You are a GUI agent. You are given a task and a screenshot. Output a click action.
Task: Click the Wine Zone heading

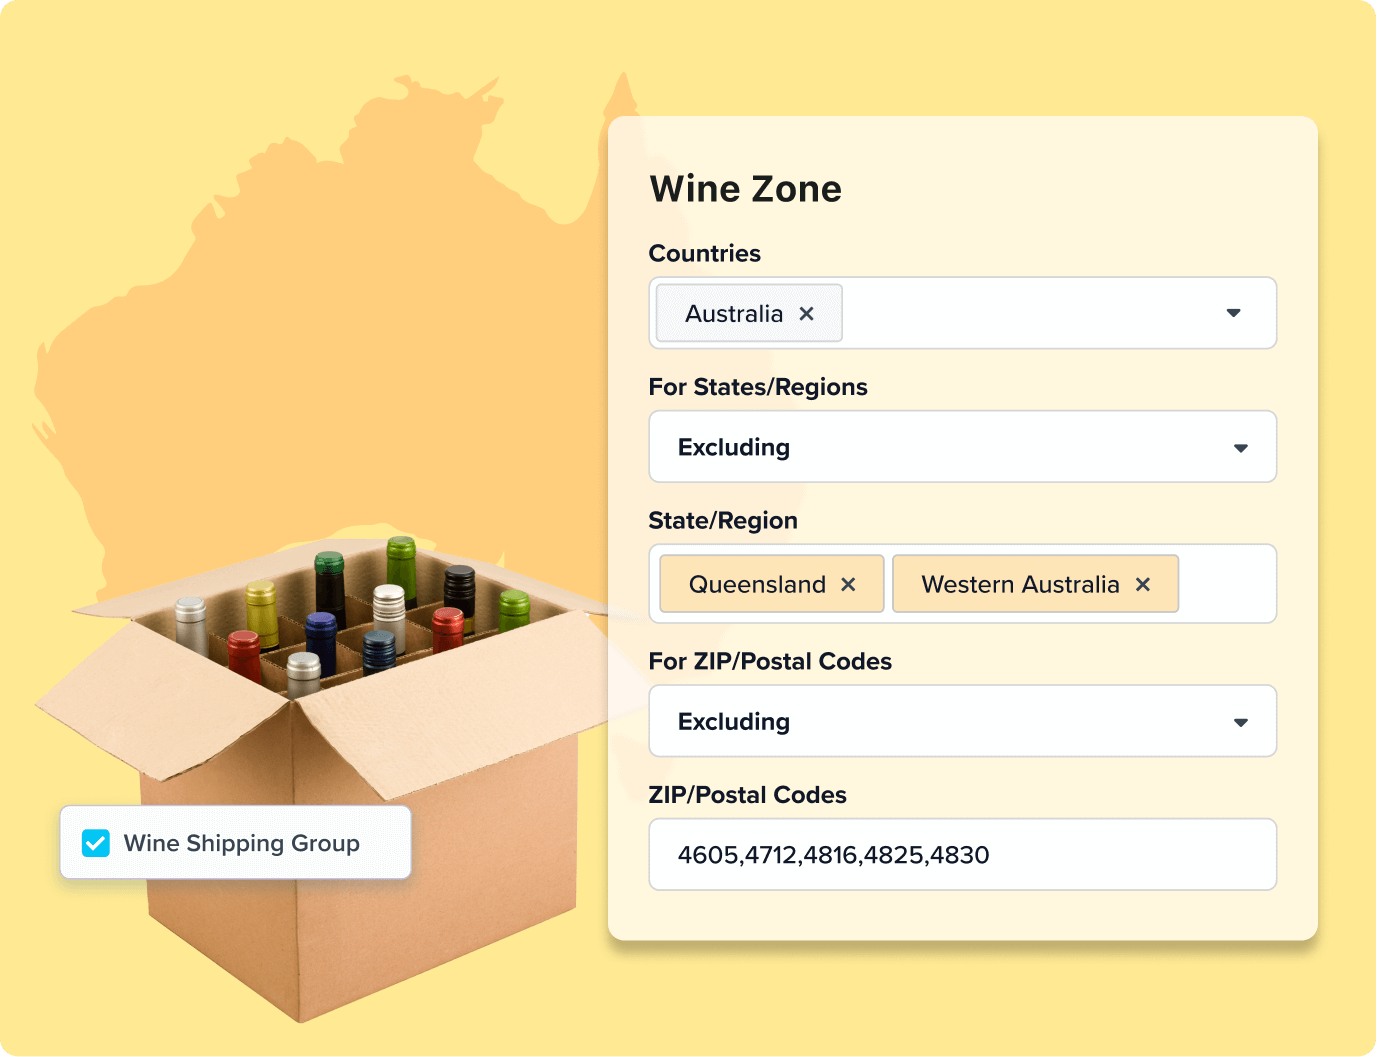tap(745, 189)
